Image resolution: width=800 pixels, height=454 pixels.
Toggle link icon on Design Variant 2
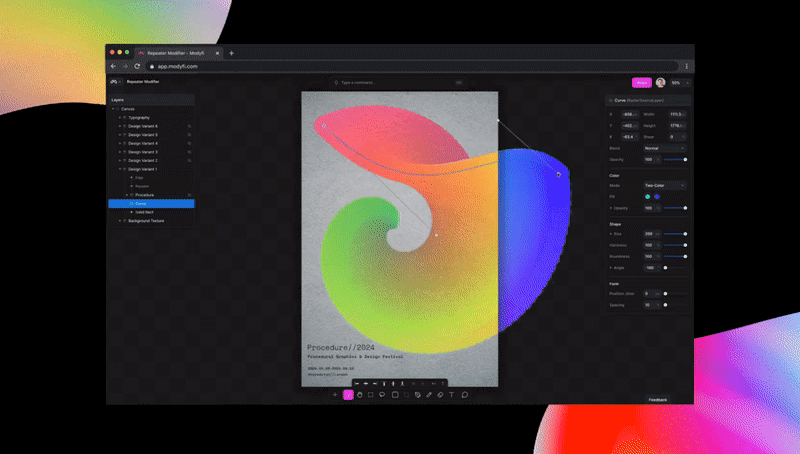pyautogui.click(x=189, y=161)
